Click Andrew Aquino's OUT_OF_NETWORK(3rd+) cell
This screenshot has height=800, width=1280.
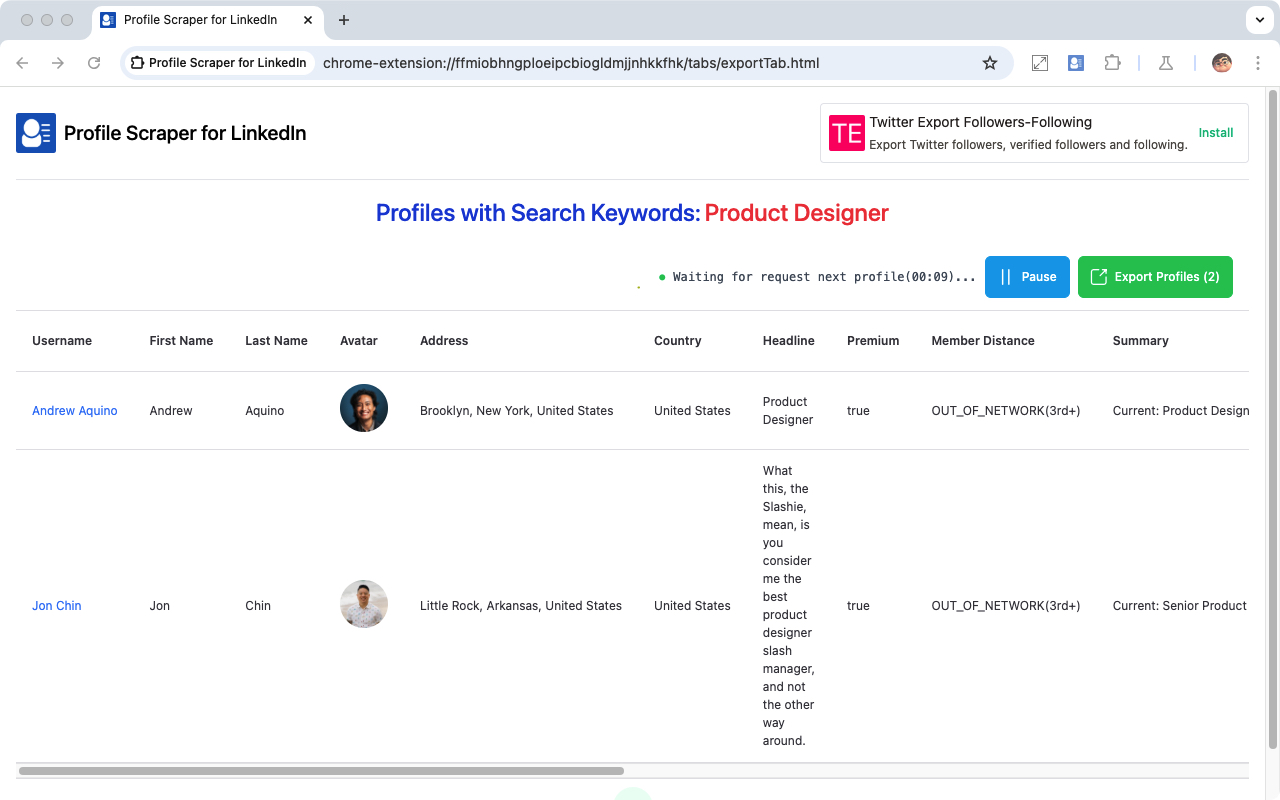click(x=1006, y=411)
